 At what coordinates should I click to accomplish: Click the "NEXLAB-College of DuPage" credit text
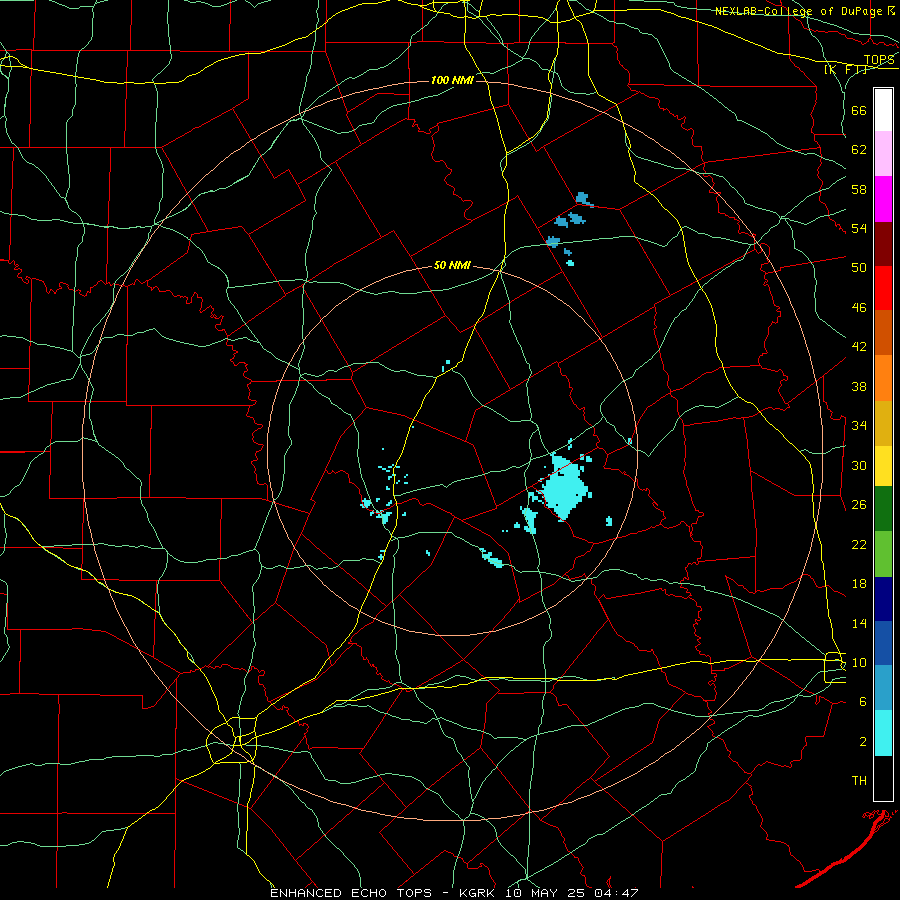tap(798, 11)
